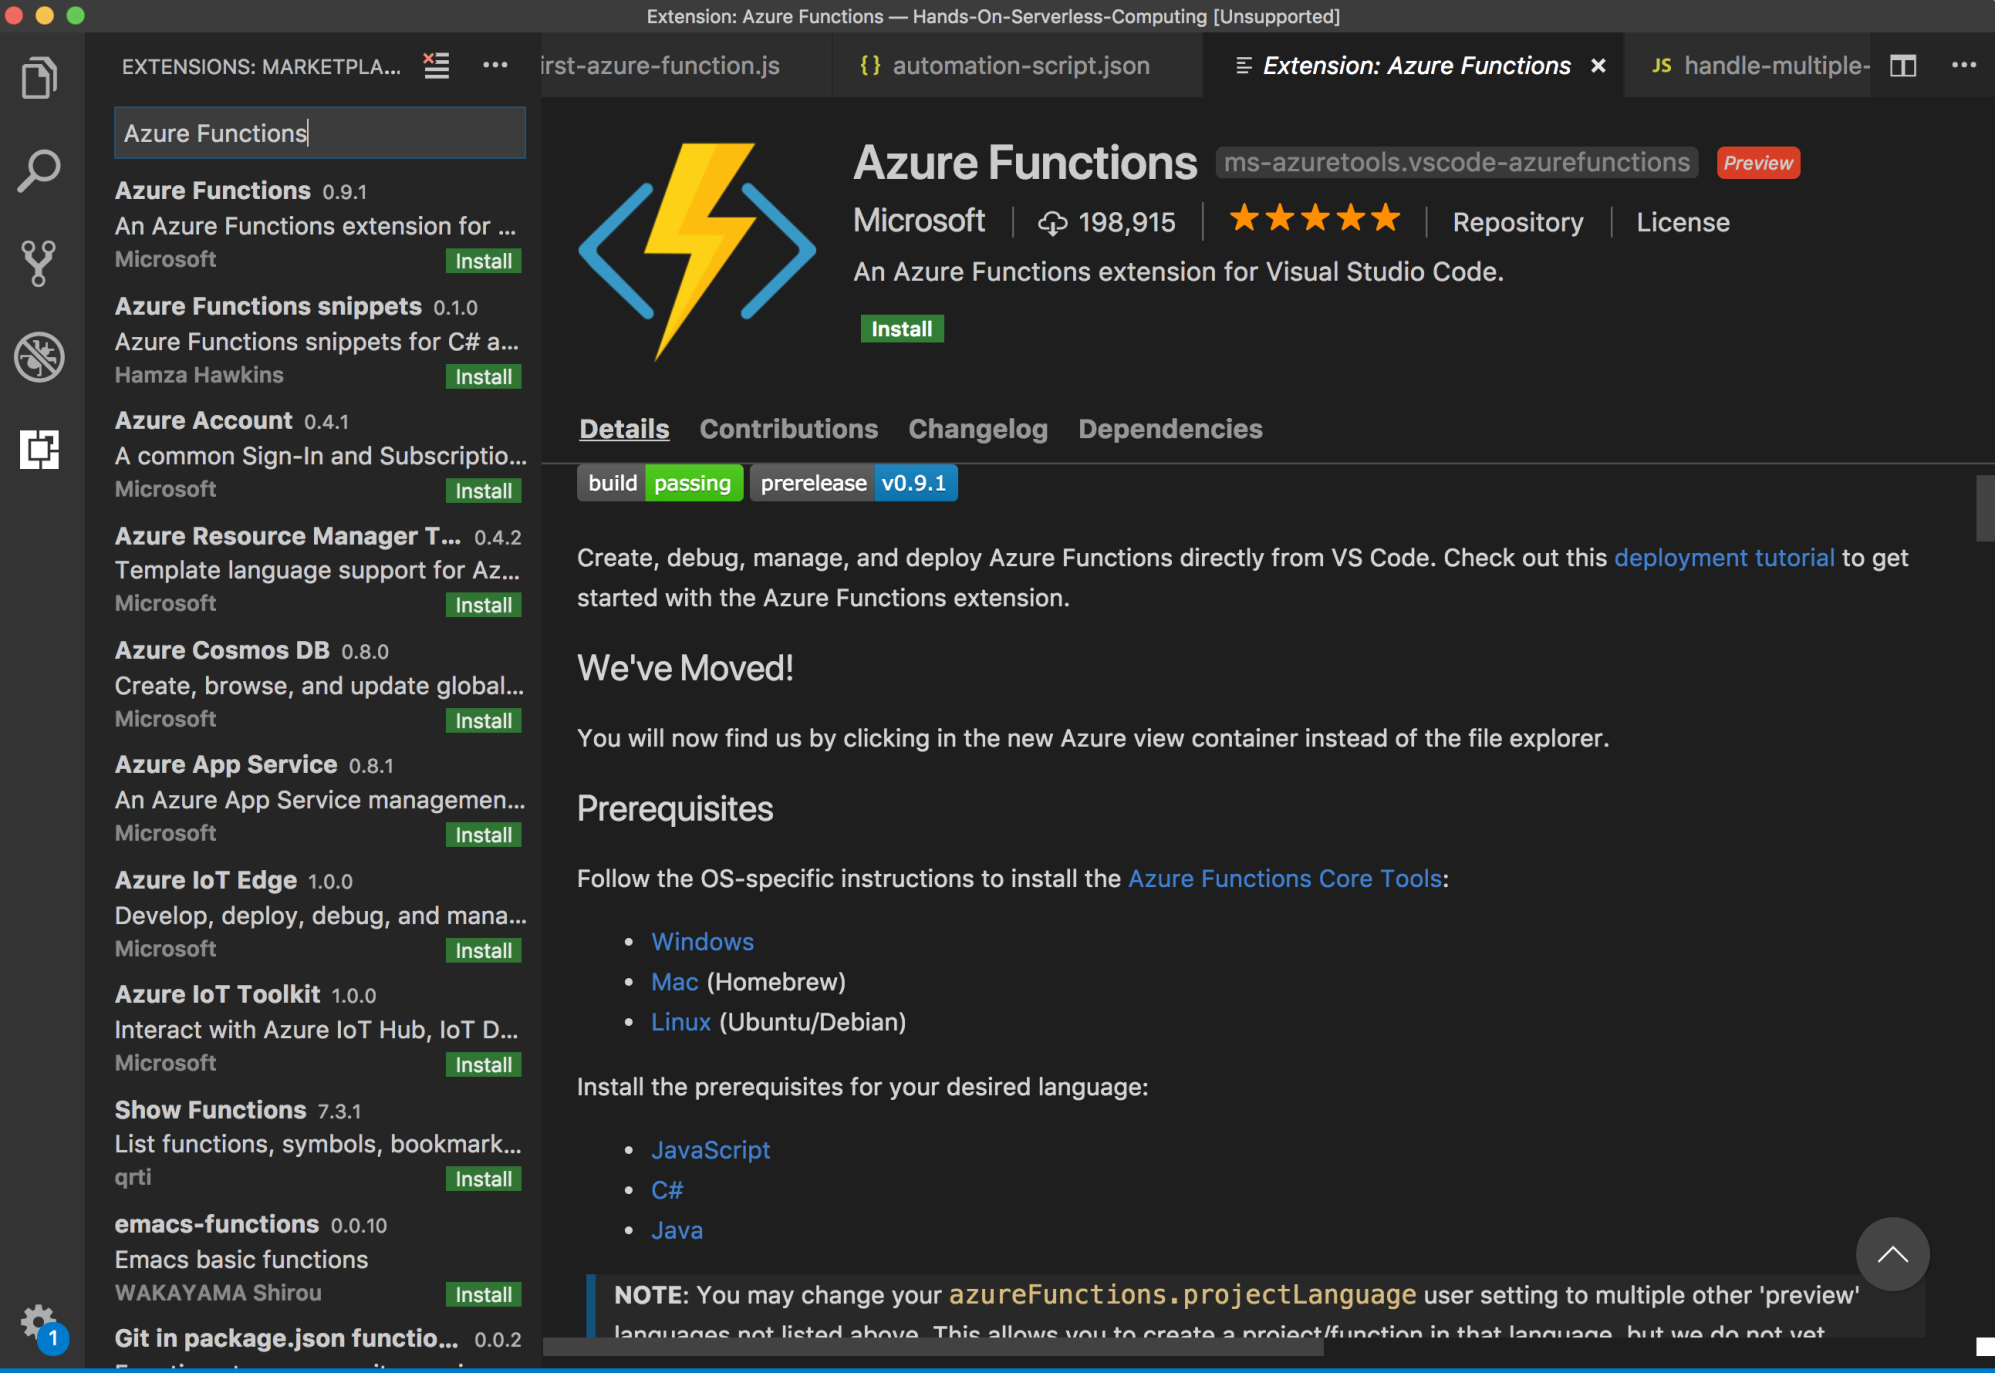The width and height of the screenshot is (1995, 1373).
Task: Select the Extensions view icon
Action: [40, 449]
